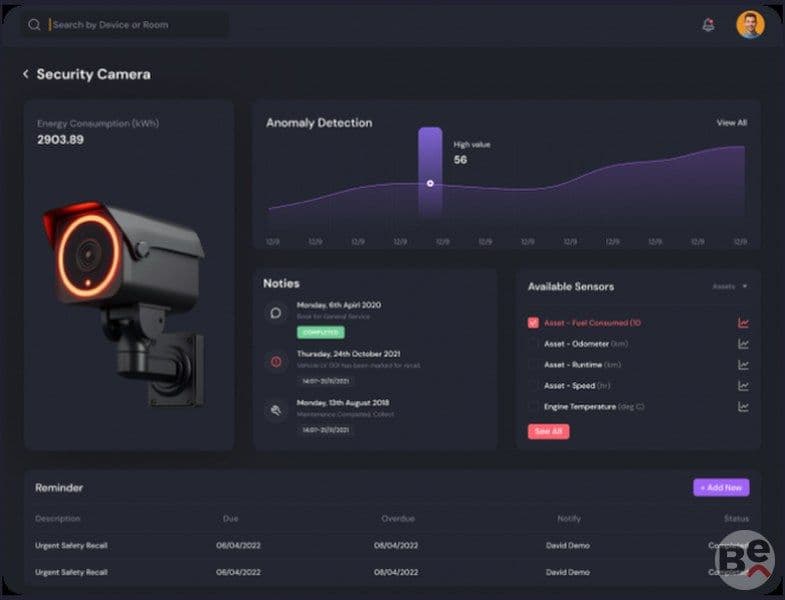Uncheck the Asset - Fuel Consumed checkbox
Image resolution: width=785 pixels, height=600 pixels.
pos(533,323)
